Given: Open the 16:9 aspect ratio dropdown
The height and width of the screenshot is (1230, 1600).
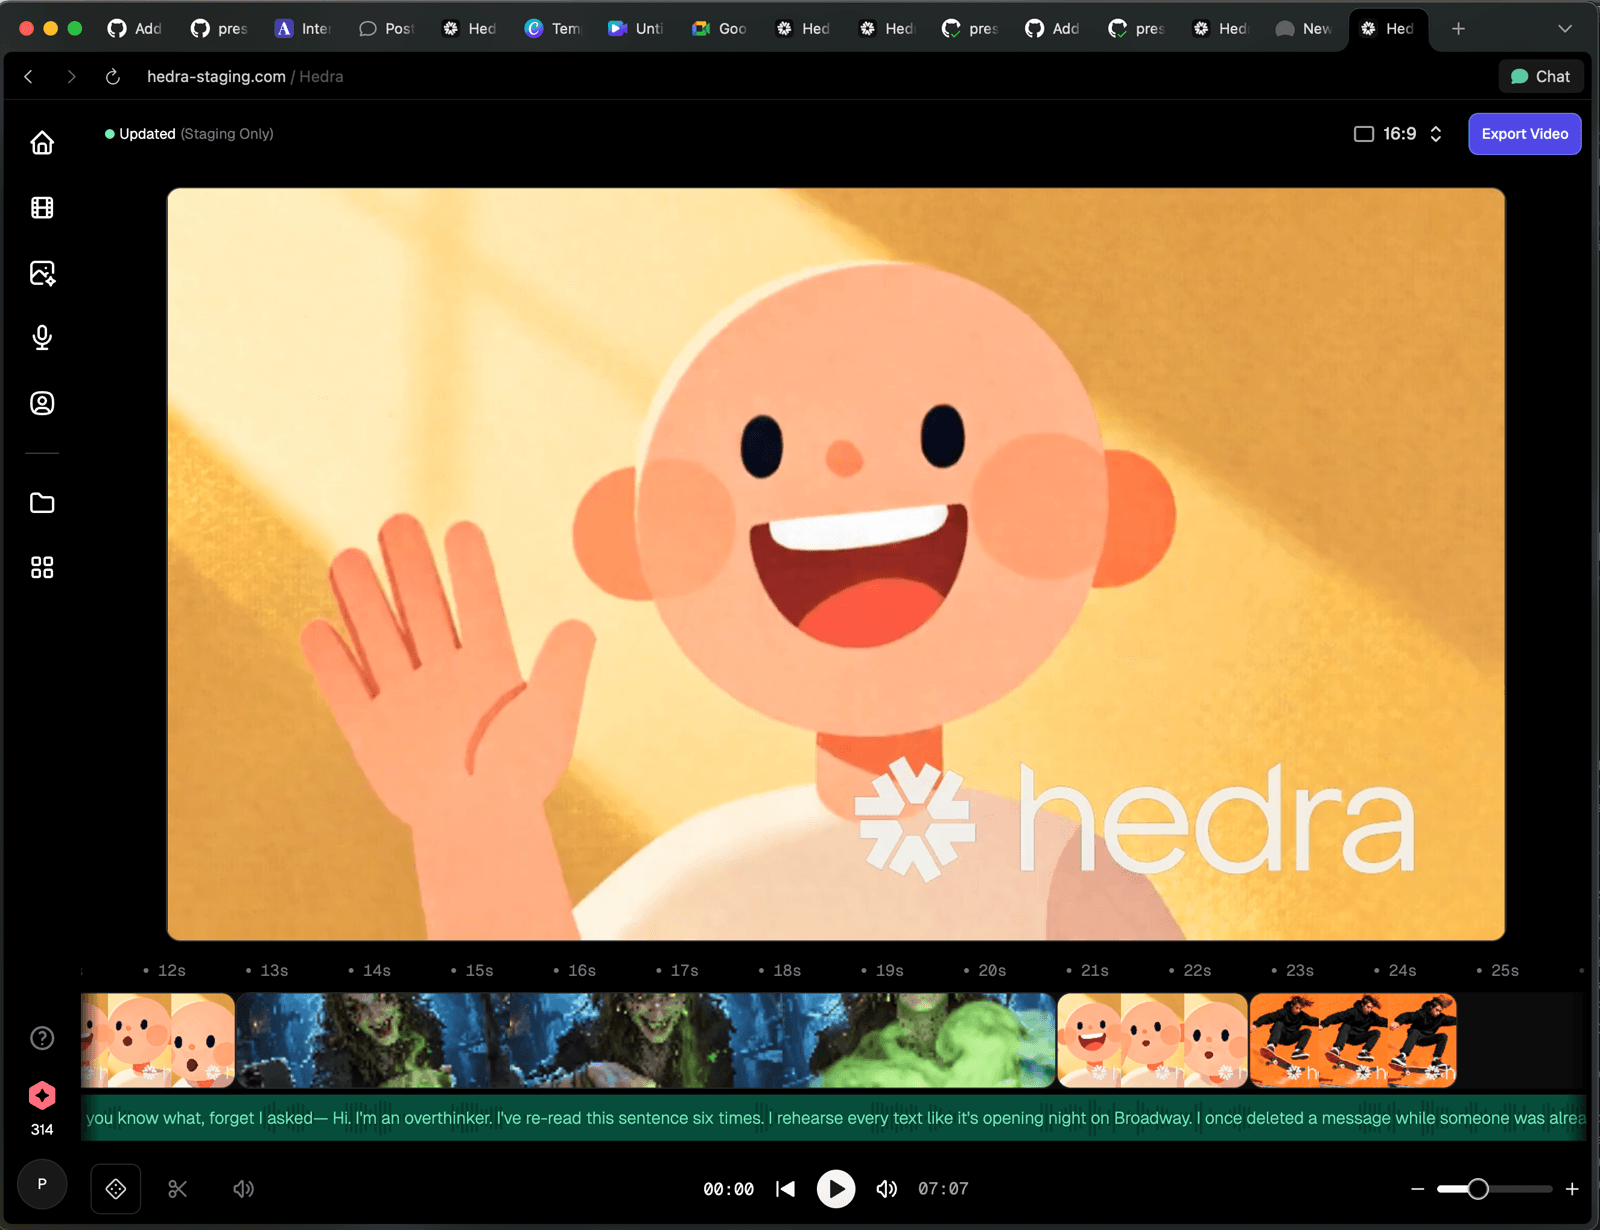Looking at the screenshot, I should [1398, 134].
